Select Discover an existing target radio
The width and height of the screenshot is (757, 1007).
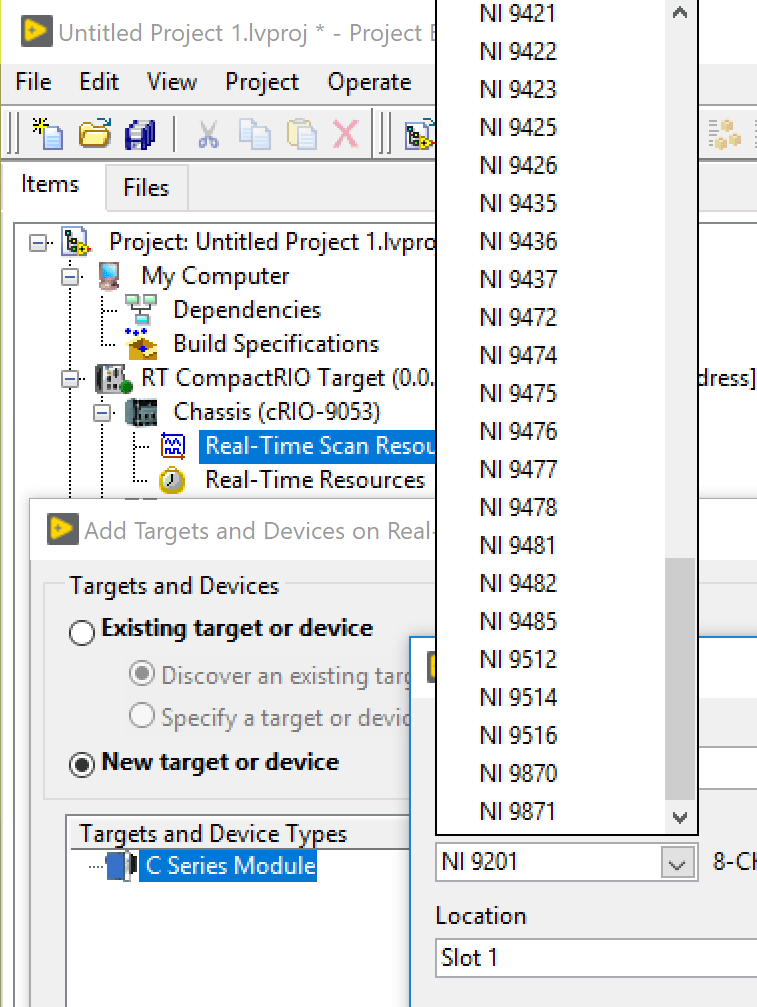tap(142, 674)
